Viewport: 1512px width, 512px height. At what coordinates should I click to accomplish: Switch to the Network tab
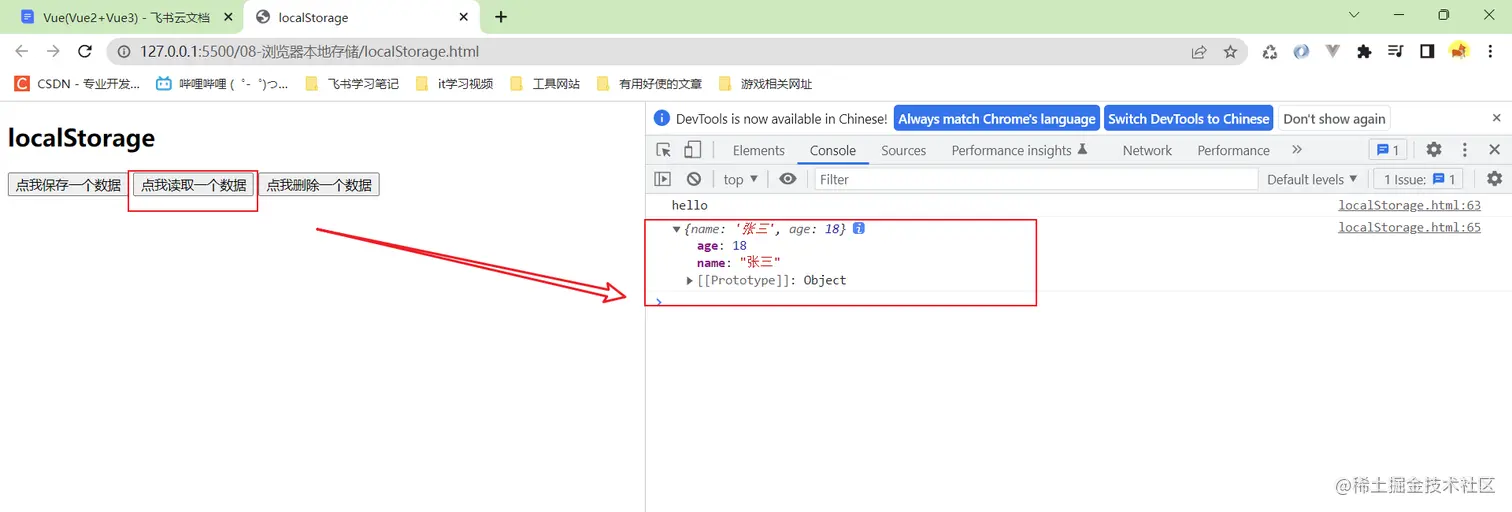pyautogui.click(x=1147, y=150)
